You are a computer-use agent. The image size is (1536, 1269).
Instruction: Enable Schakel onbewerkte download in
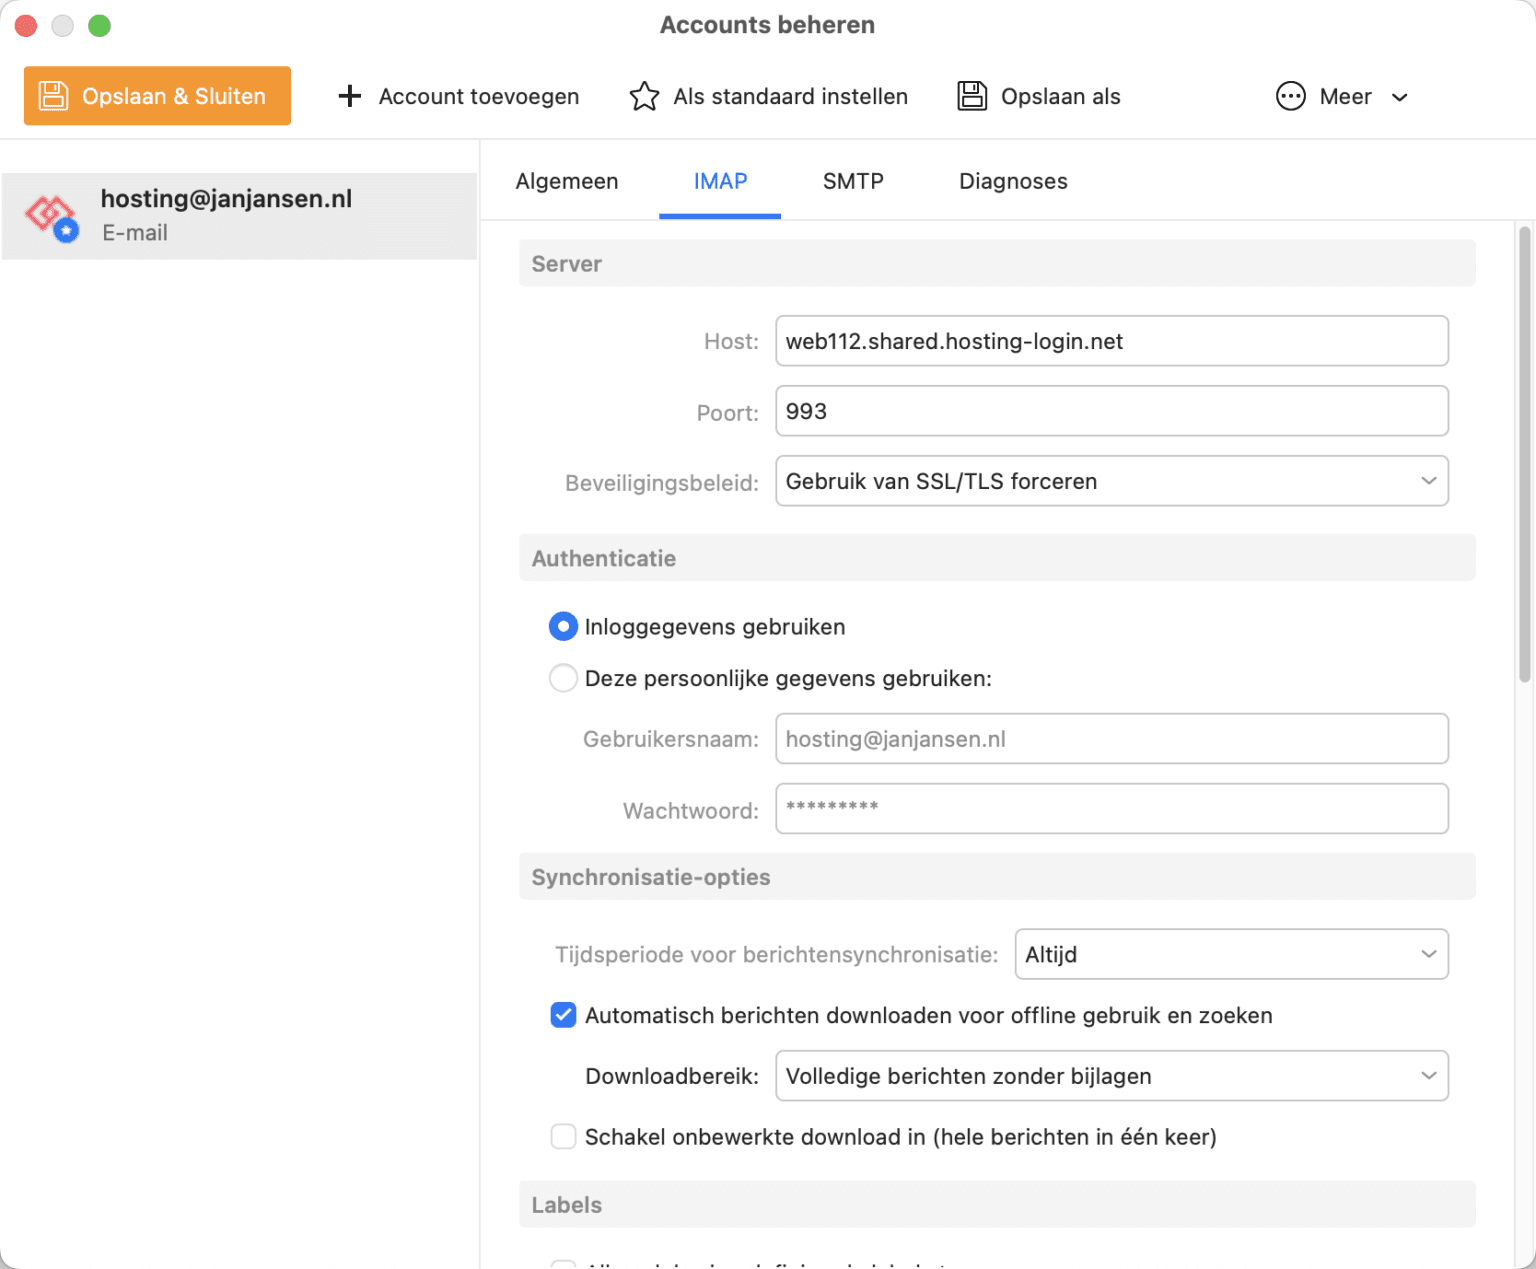(x=563, y=1137)
